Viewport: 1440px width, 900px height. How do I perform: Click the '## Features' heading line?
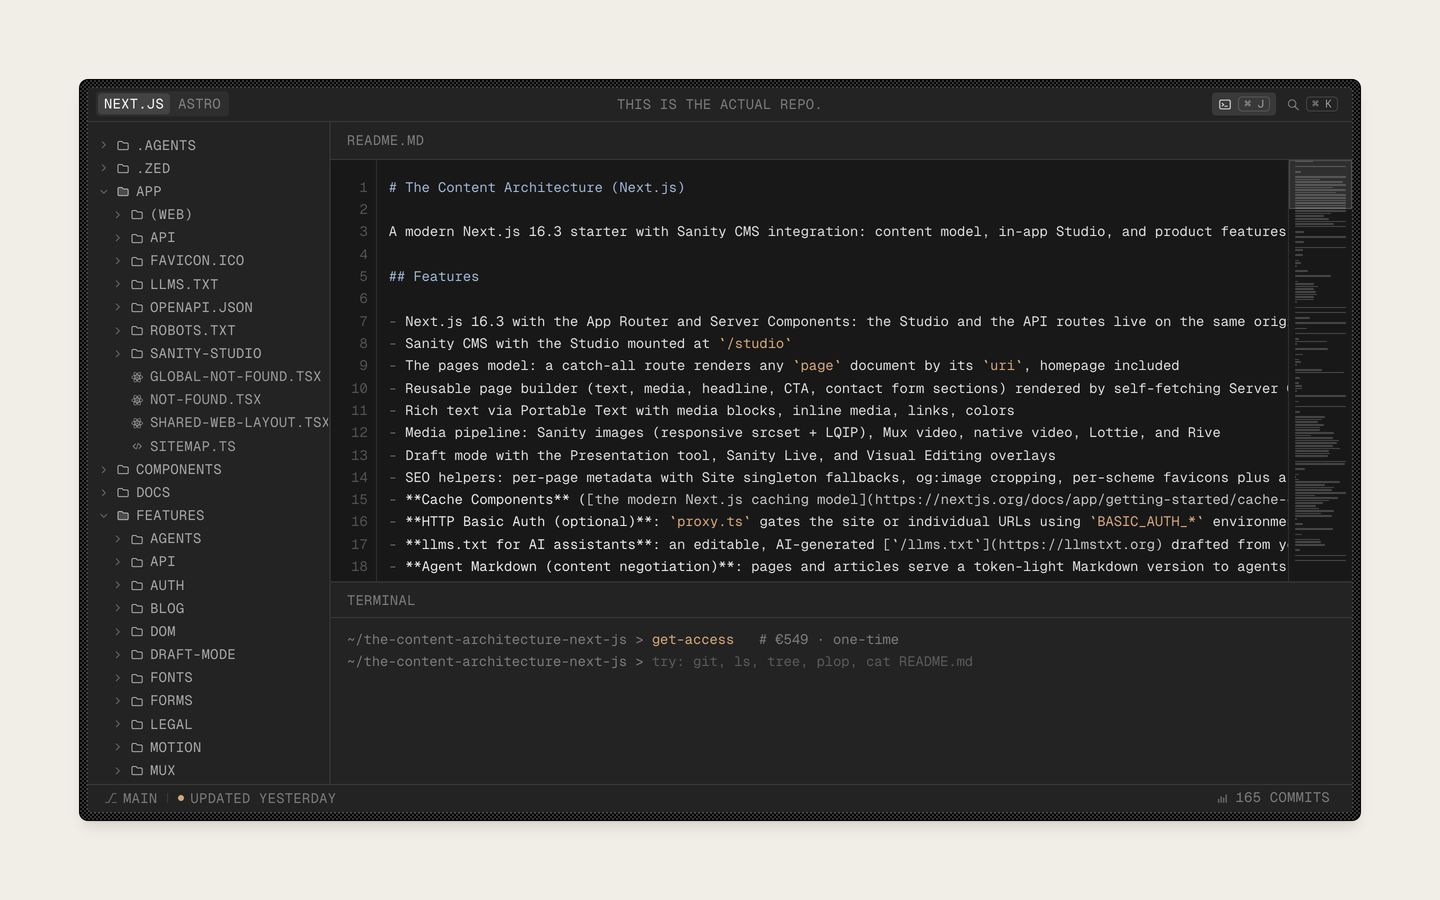pos(434,277)
